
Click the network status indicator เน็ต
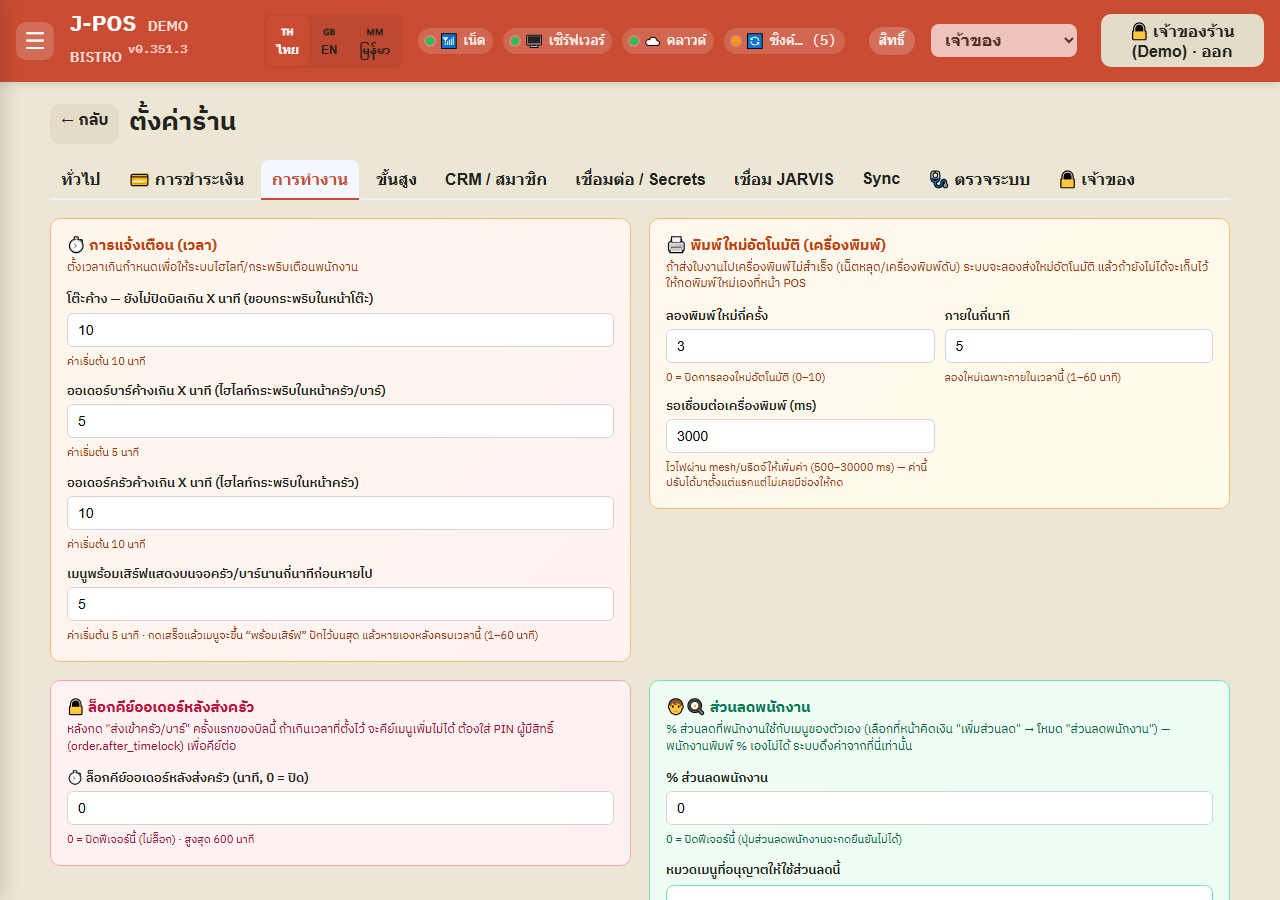pyautogui.click(x=455, y=41)
